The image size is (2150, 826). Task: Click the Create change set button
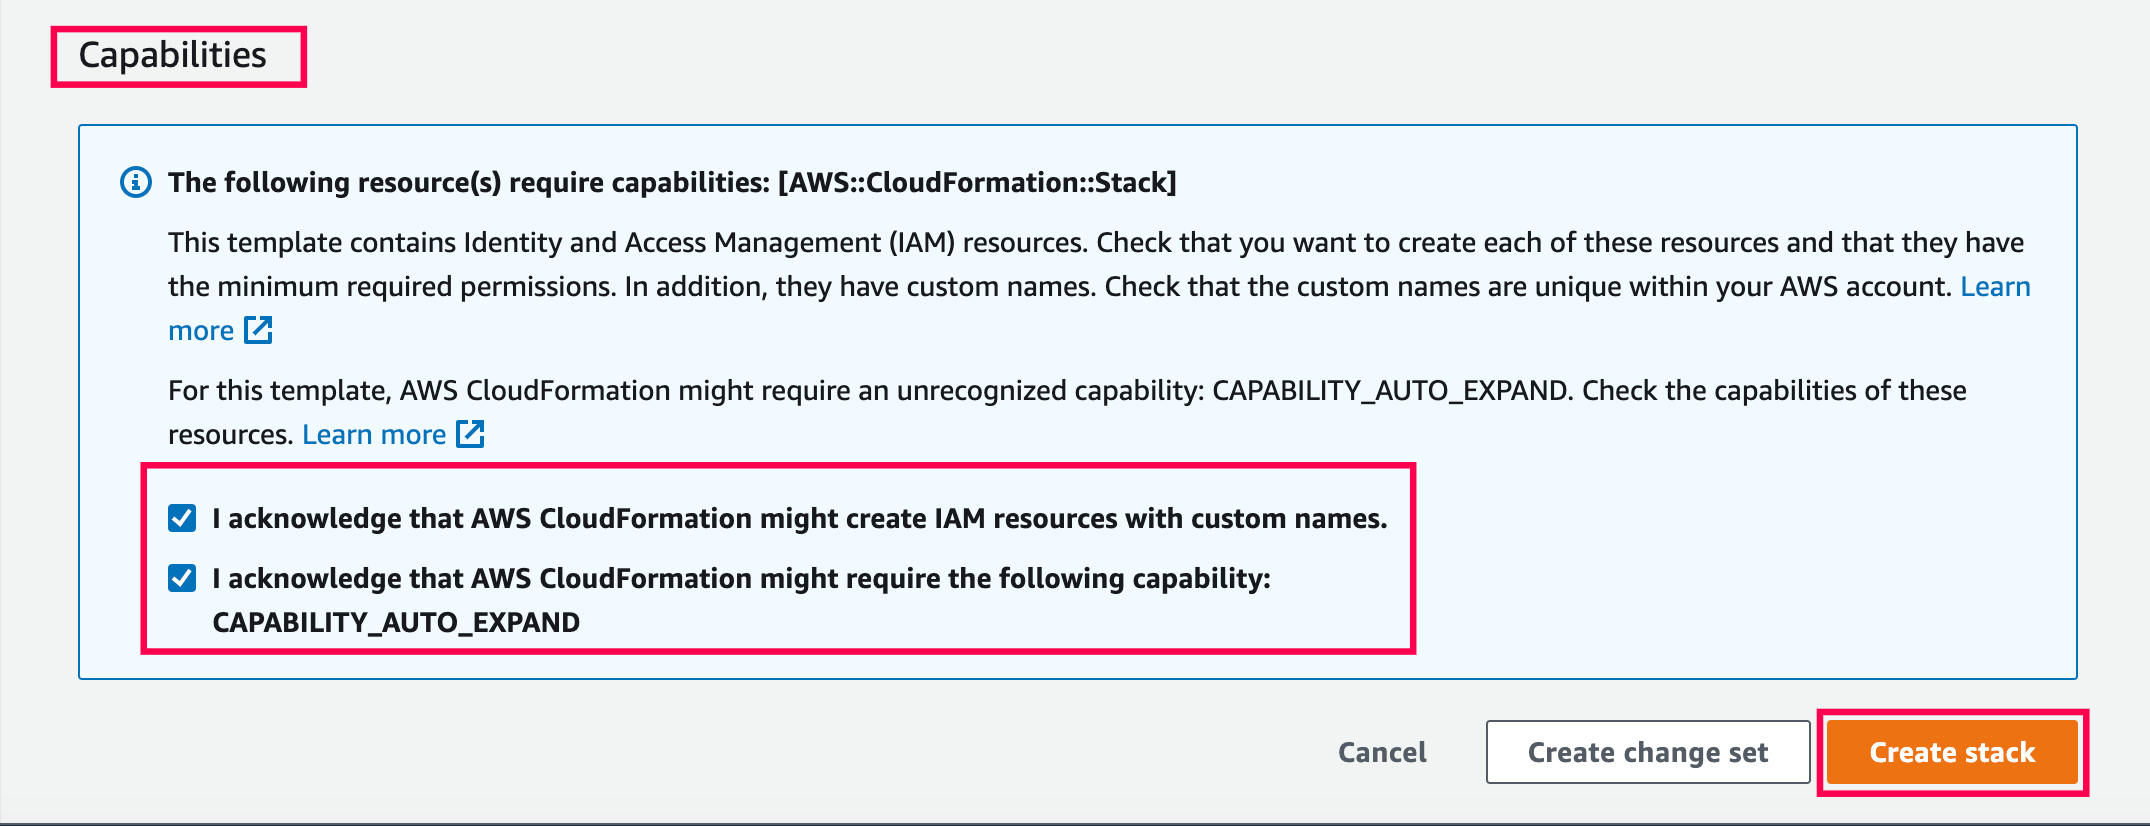(x=1647, y=752)
